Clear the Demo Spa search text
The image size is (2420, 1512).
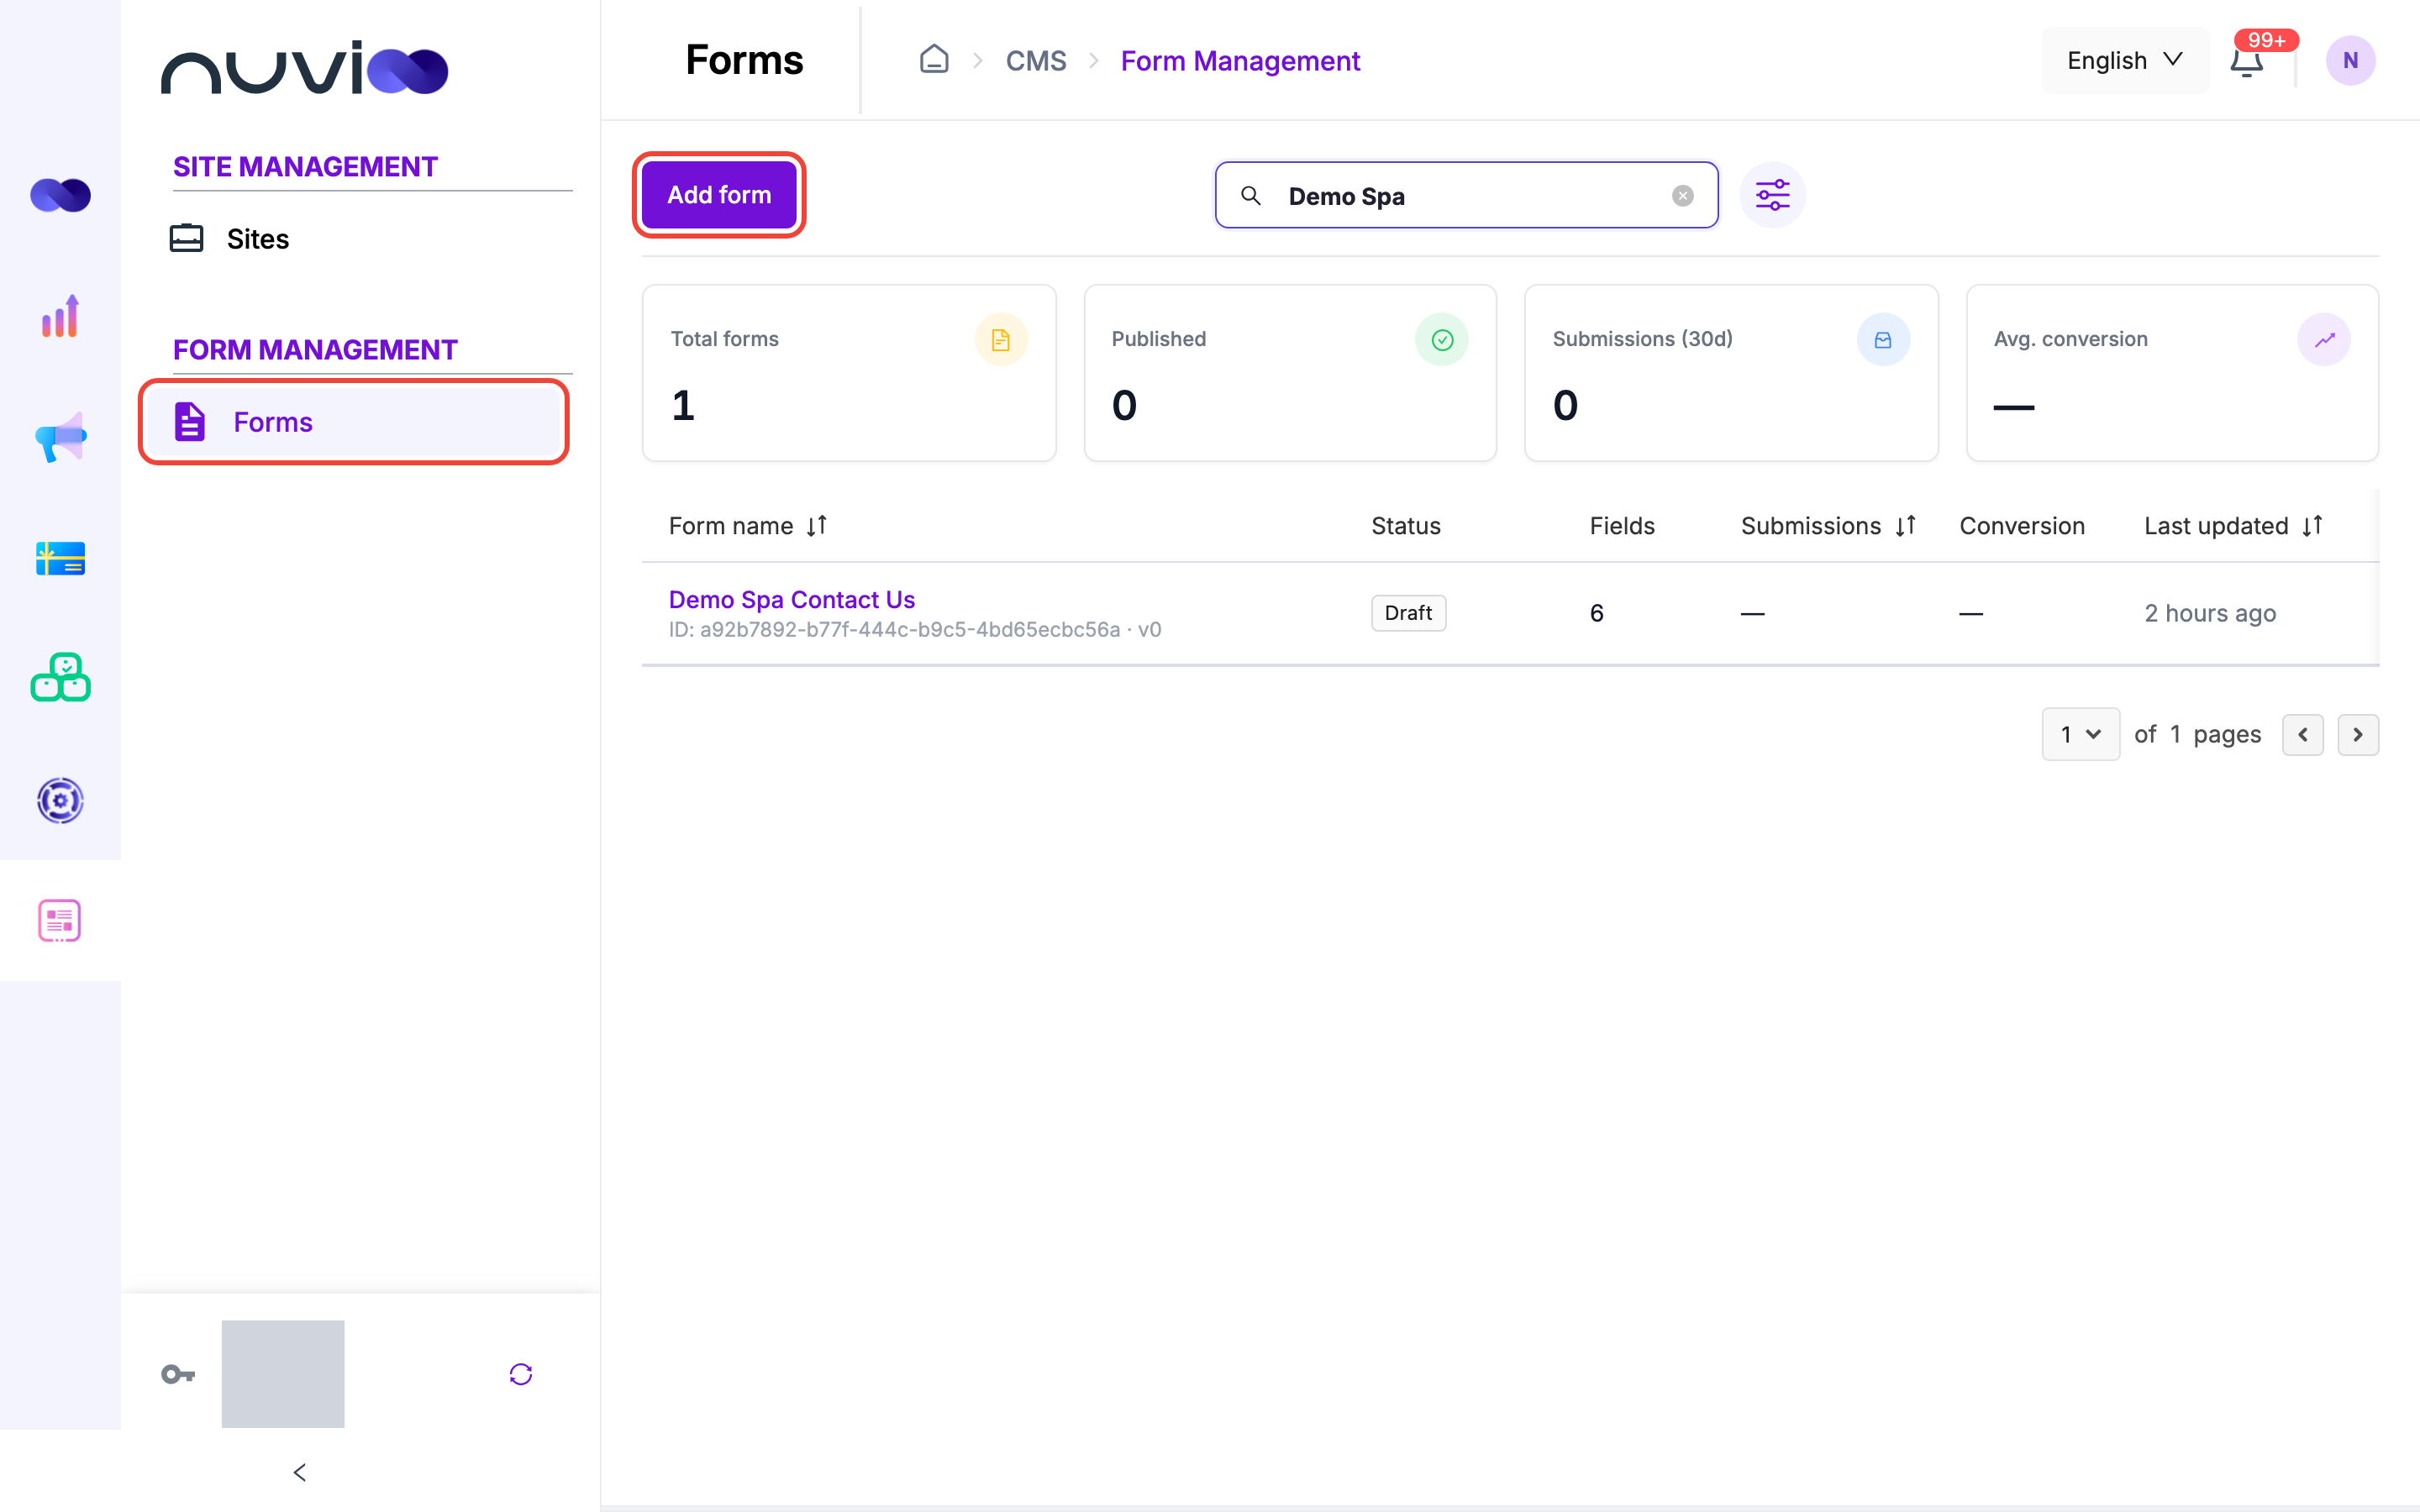pos(1683,196)
